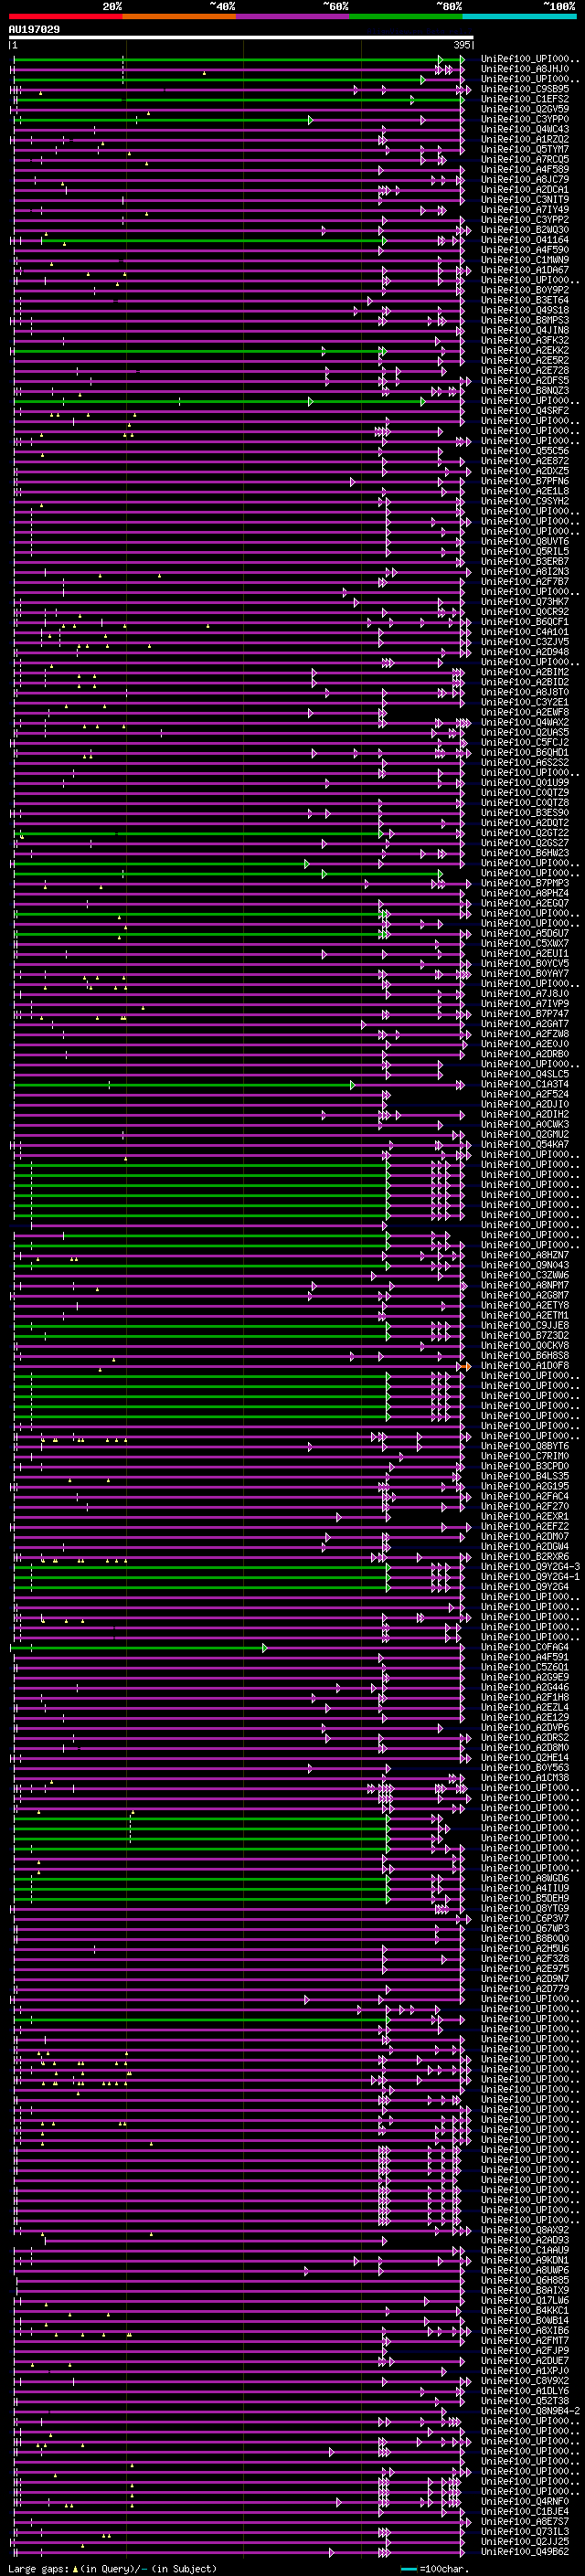Click the orange ~40% identity legend bar
The image size is (585, 2576).
click(180, 16)
